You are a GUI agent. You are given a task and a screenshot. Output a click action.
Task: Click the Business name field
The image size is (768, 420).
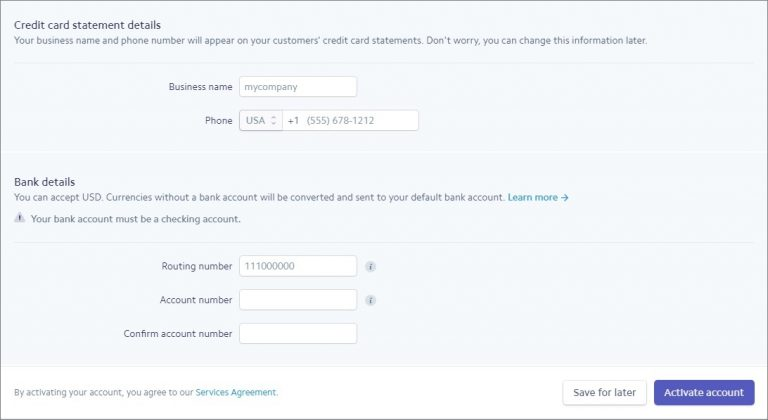coord(298,87)
